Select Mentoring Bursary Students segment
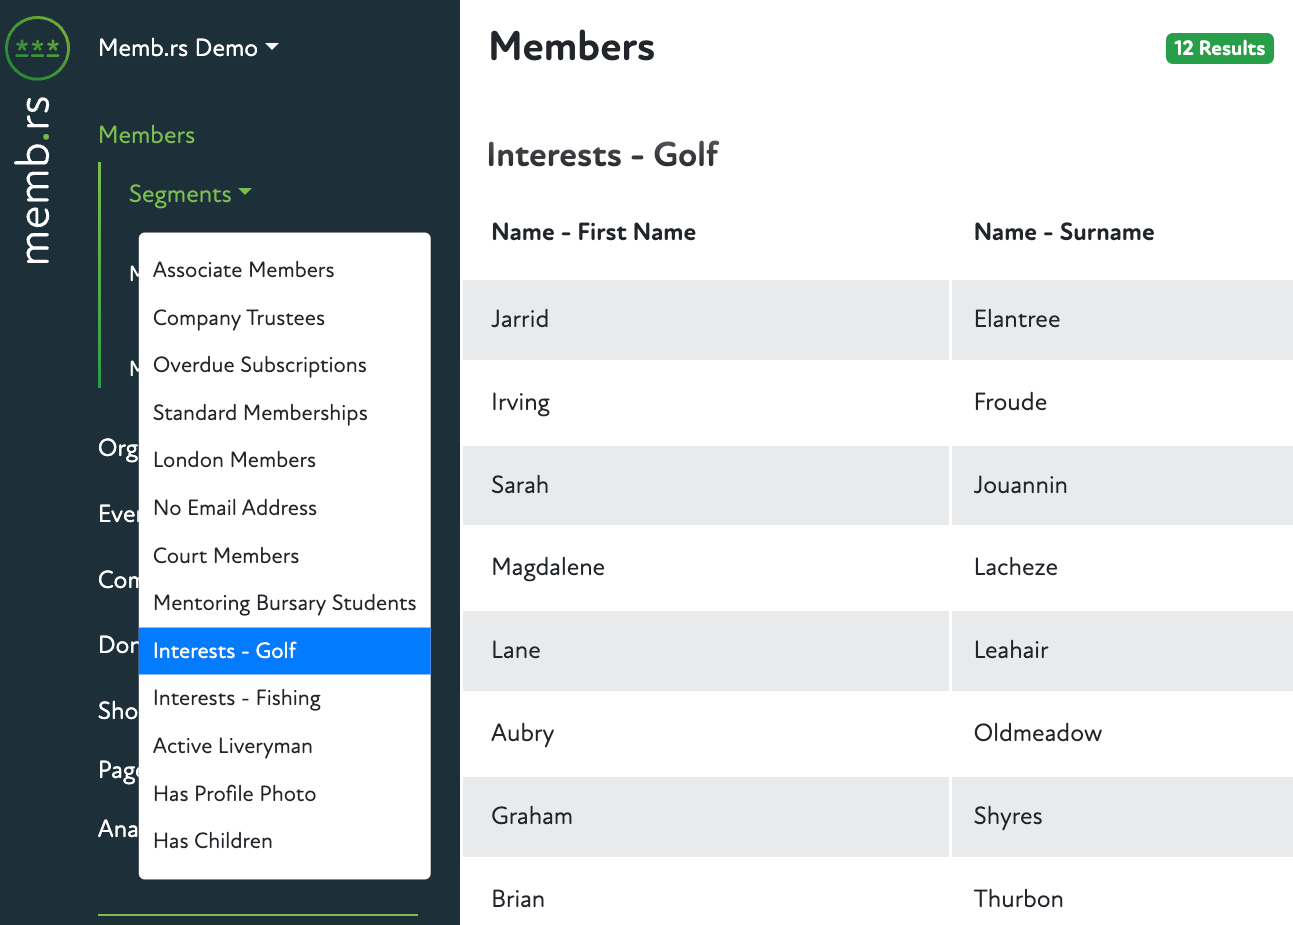The image size is (1293, 925). click(284, 603)
